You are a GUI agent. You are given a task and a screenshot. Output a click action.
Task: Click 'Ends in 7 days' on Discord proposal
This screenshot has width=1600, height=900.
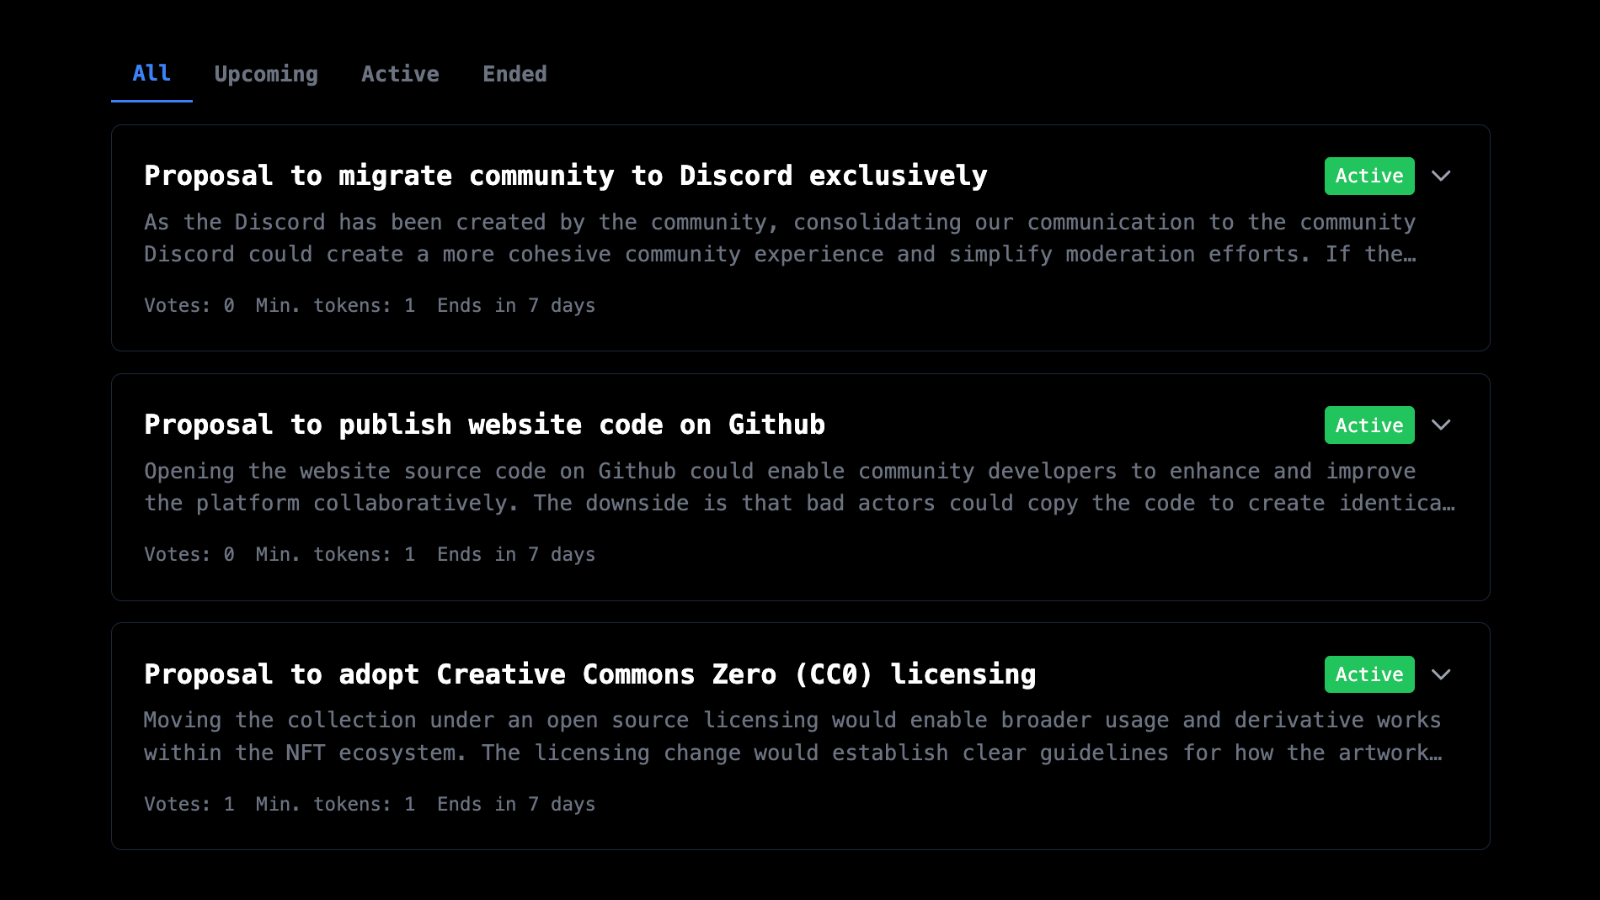pos(516,306)
